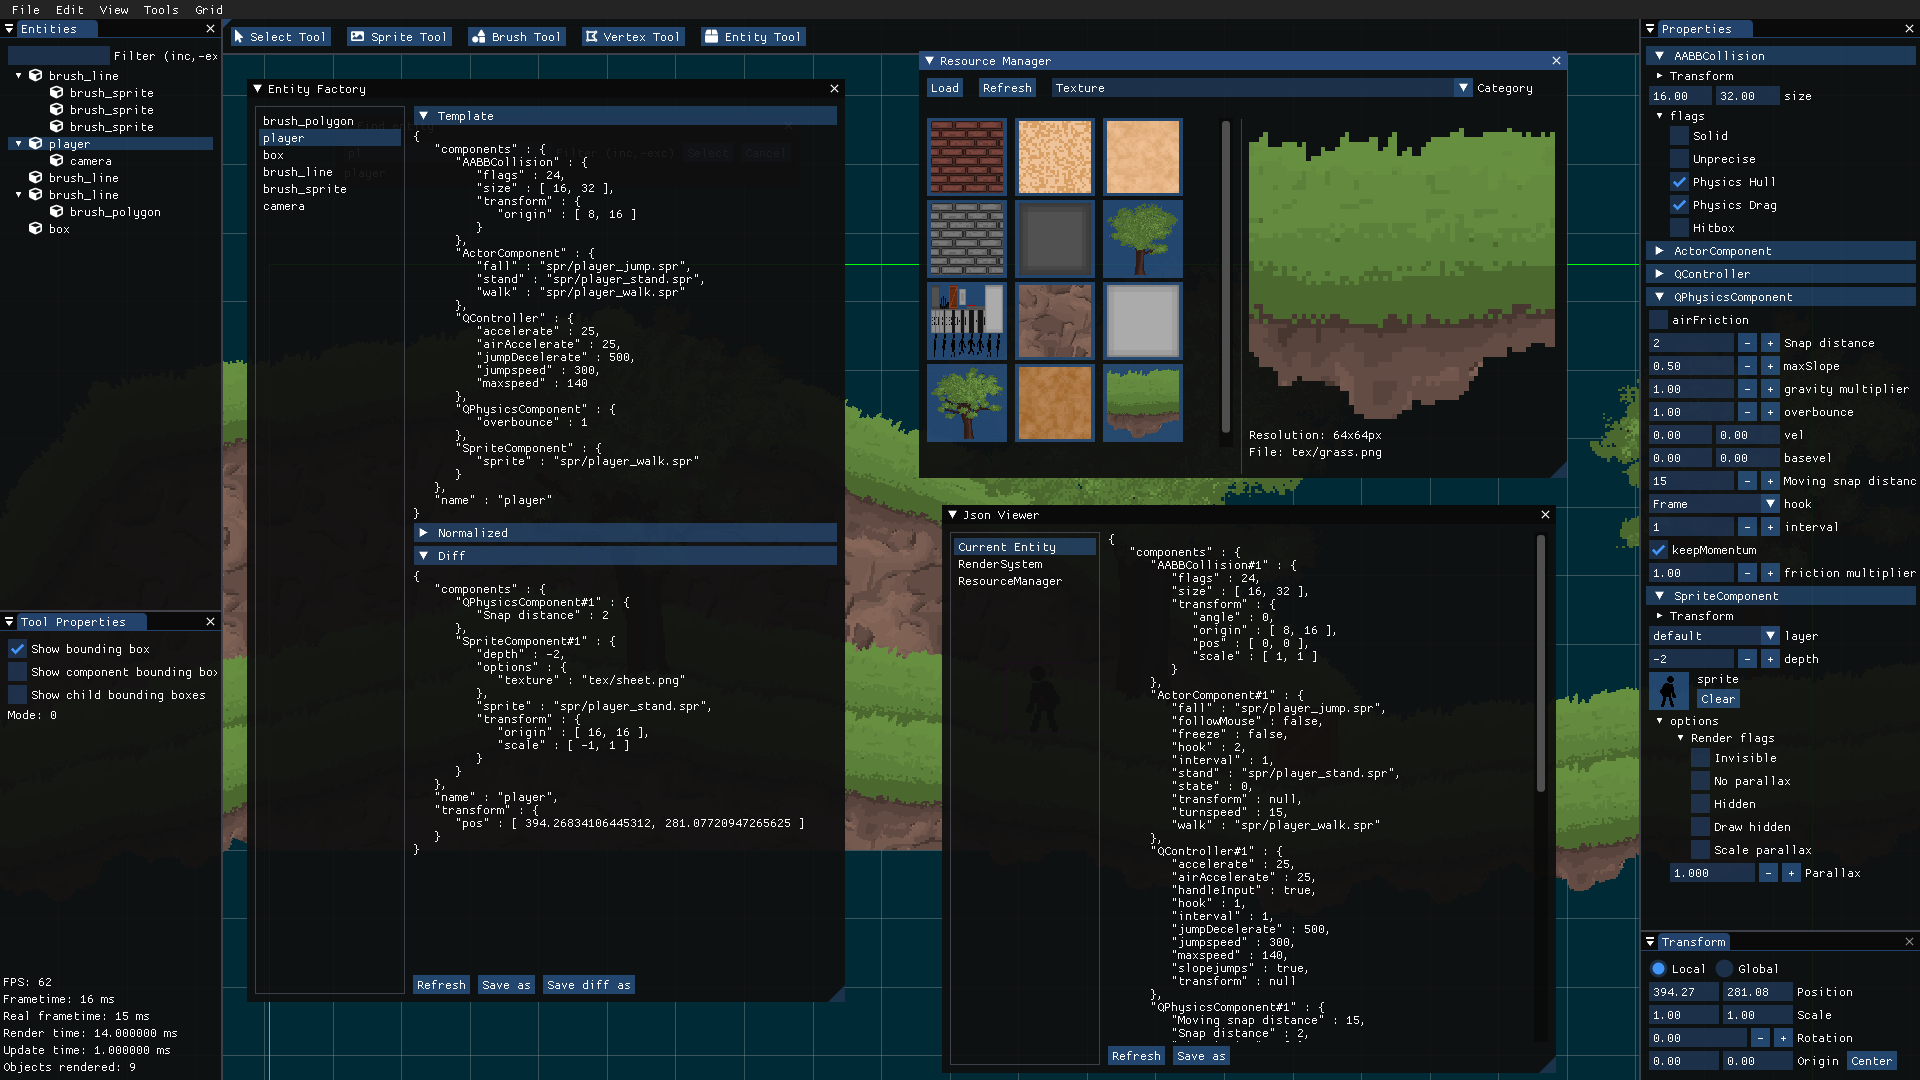This screenshot has width=1920, height=1080.
Task: Uncheck Show bounding box option
Action: pos(18,649)
